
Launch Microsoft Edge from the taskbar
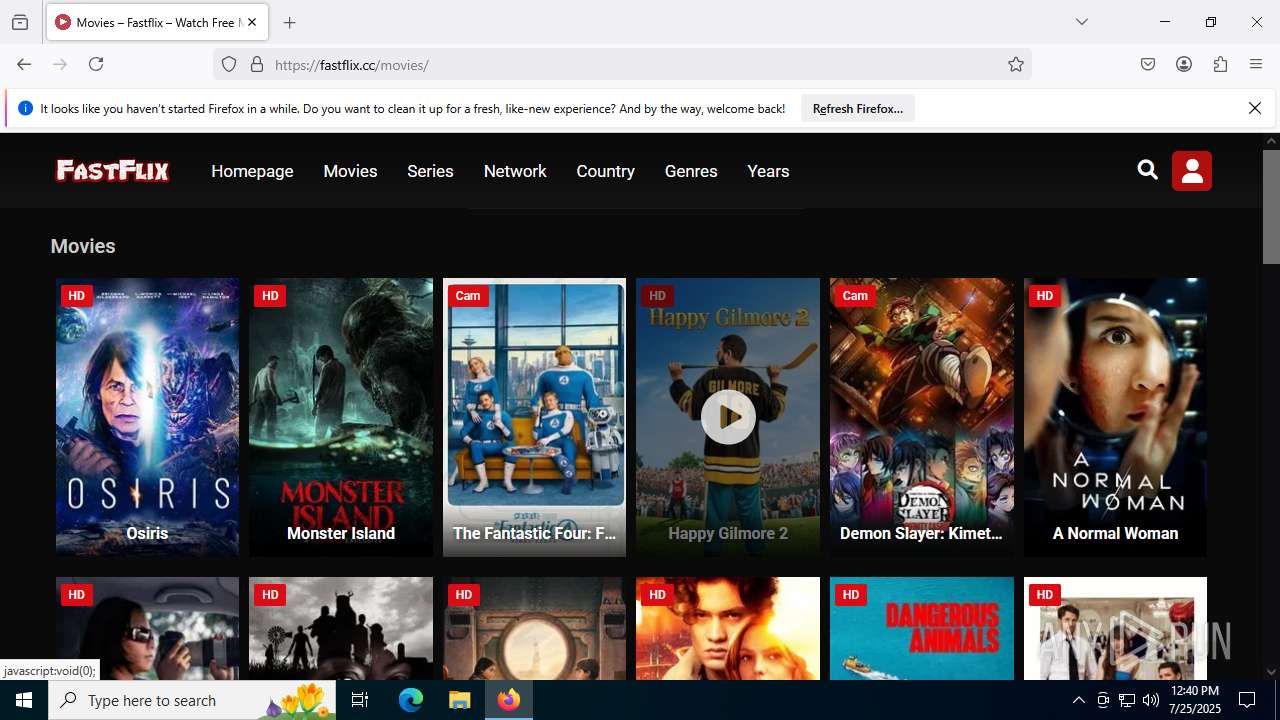pyautogui.click(x=411, y=700)
